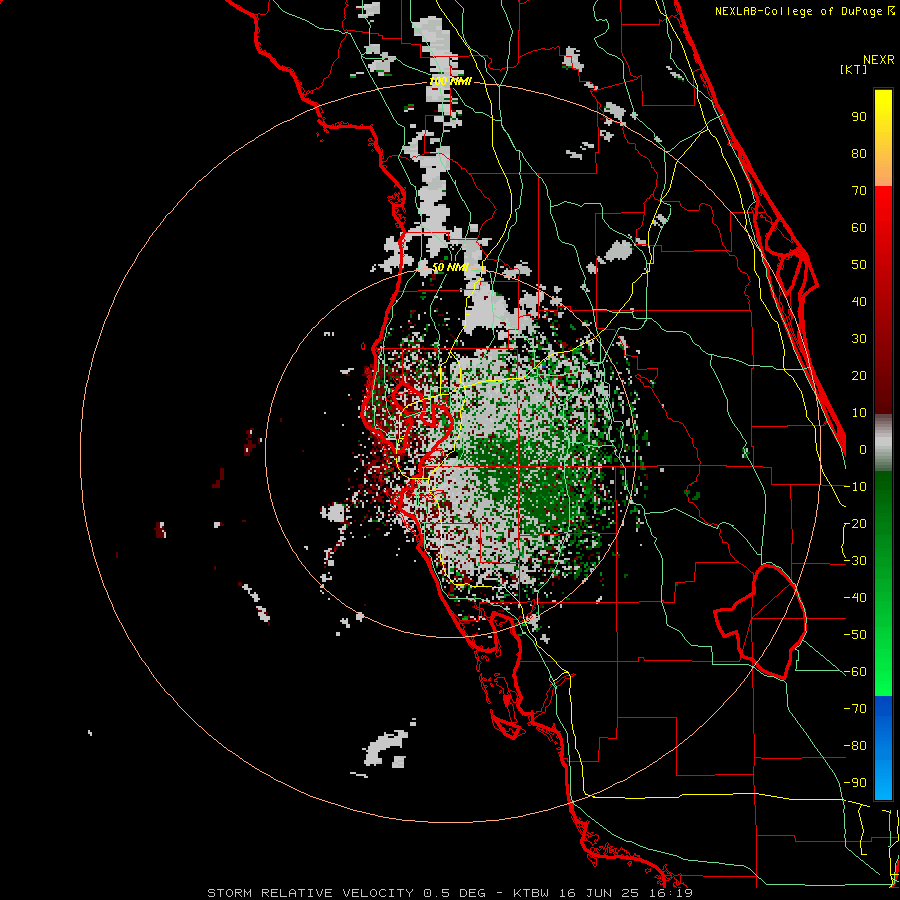Viewport: 900px width, 900px height.
Task: Click the positive 80 scale value
Action: [x=859, y=154]
